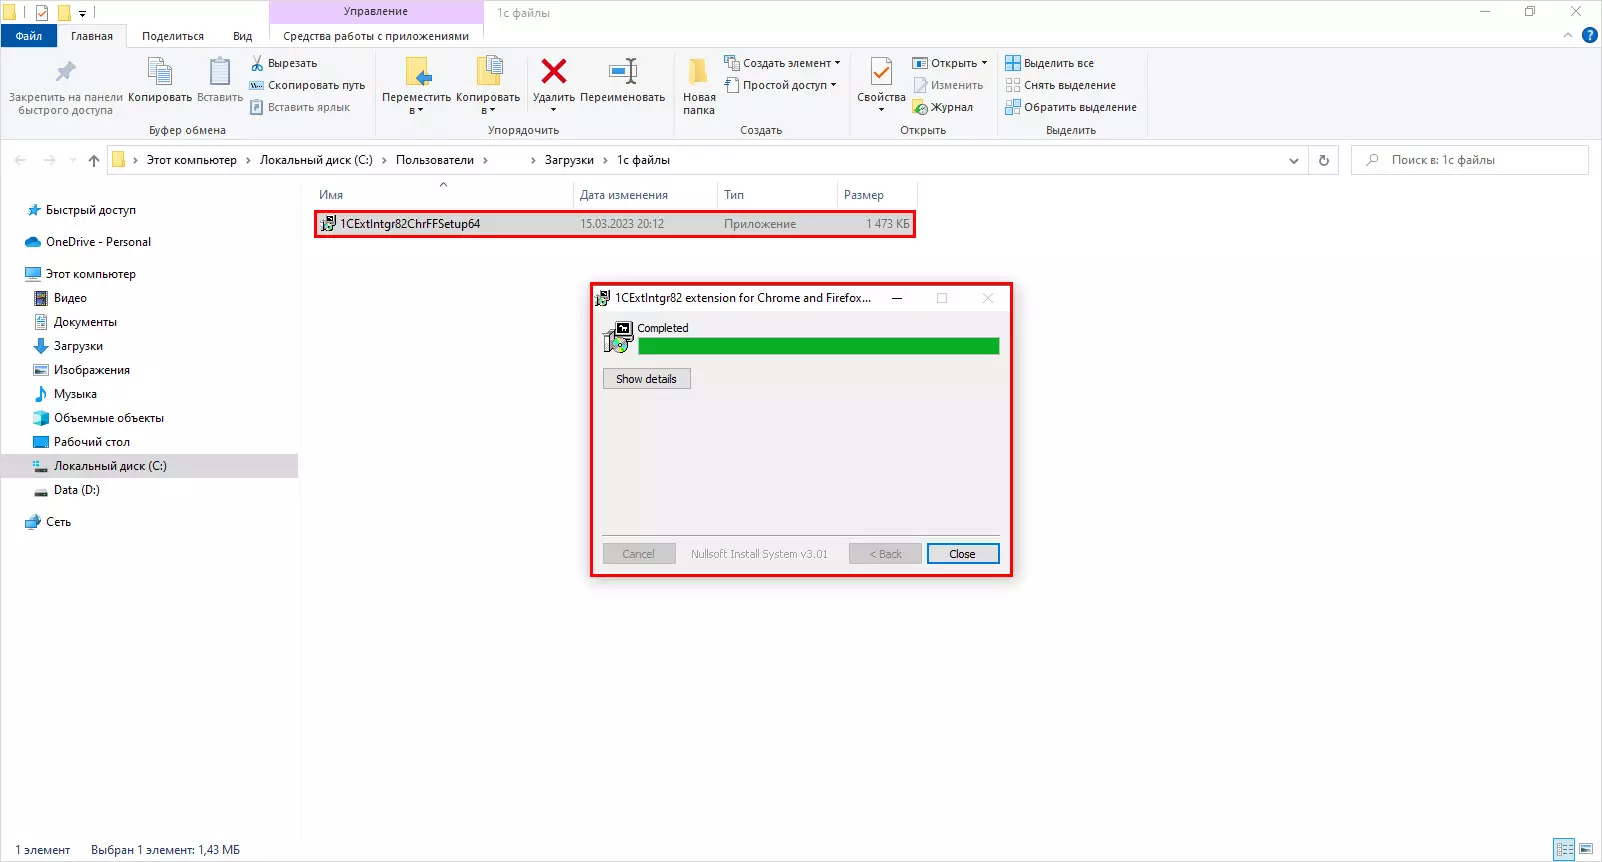Cut selection with Вырезать
This screenshot has width=1602, height=862.
(284, 63)
